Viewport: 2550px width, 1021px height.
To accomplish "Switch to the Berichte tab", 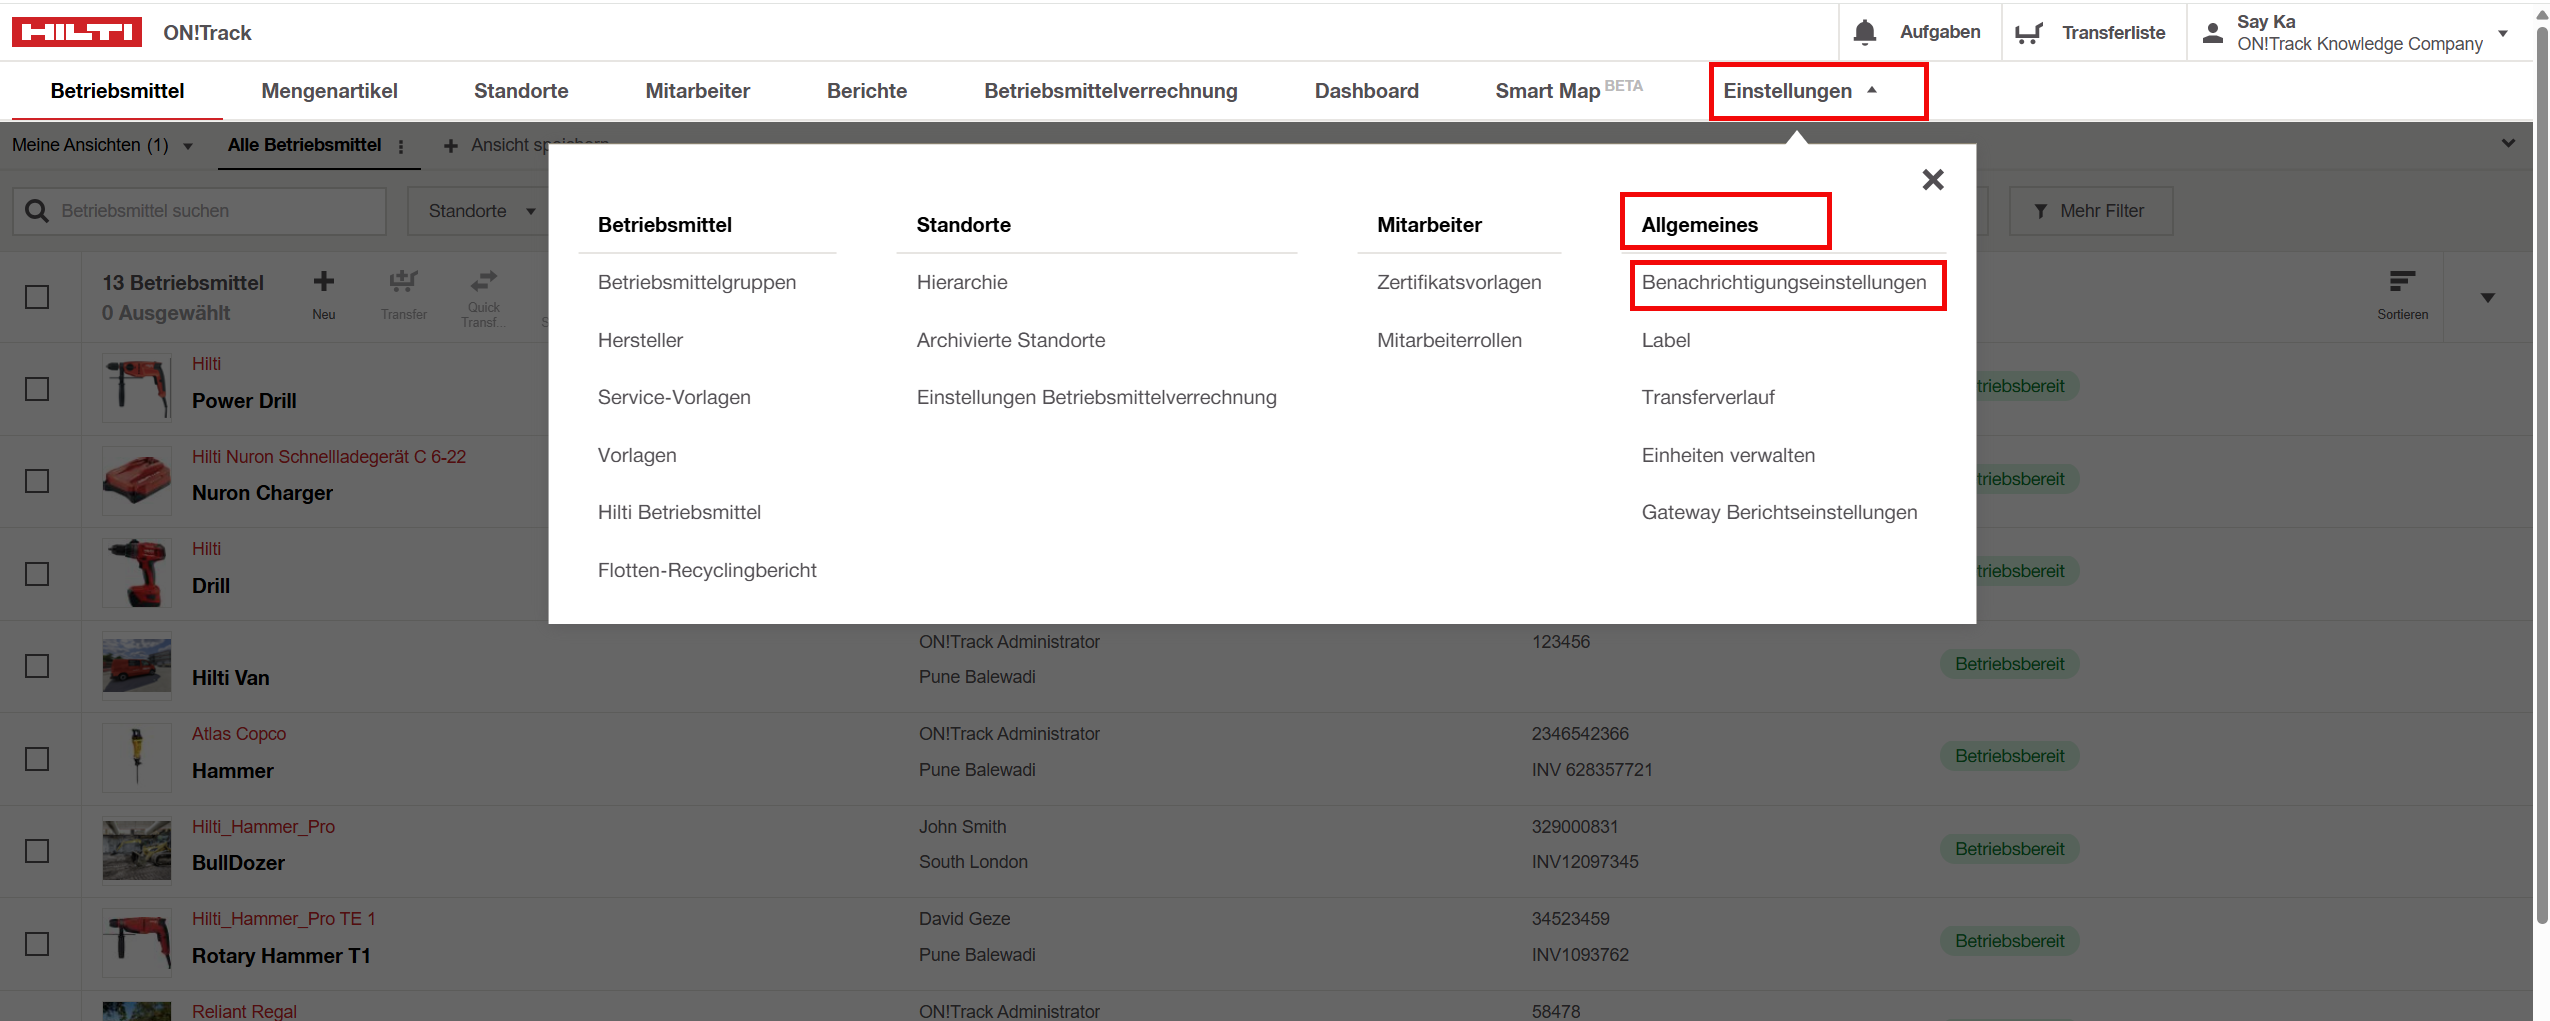I will [867, 91].
